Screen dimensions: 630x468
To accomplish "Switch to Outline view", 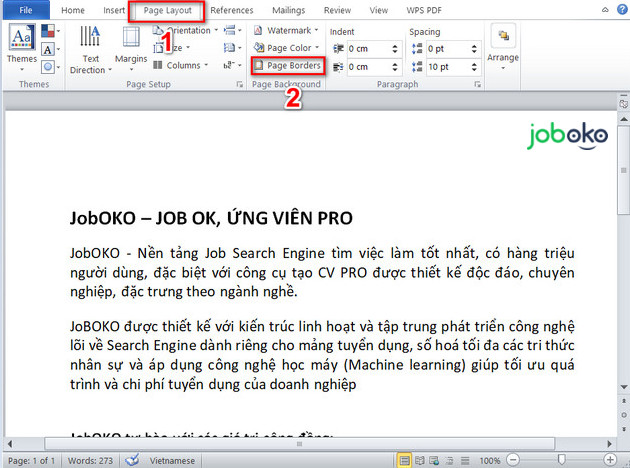I will coord(450,460).
